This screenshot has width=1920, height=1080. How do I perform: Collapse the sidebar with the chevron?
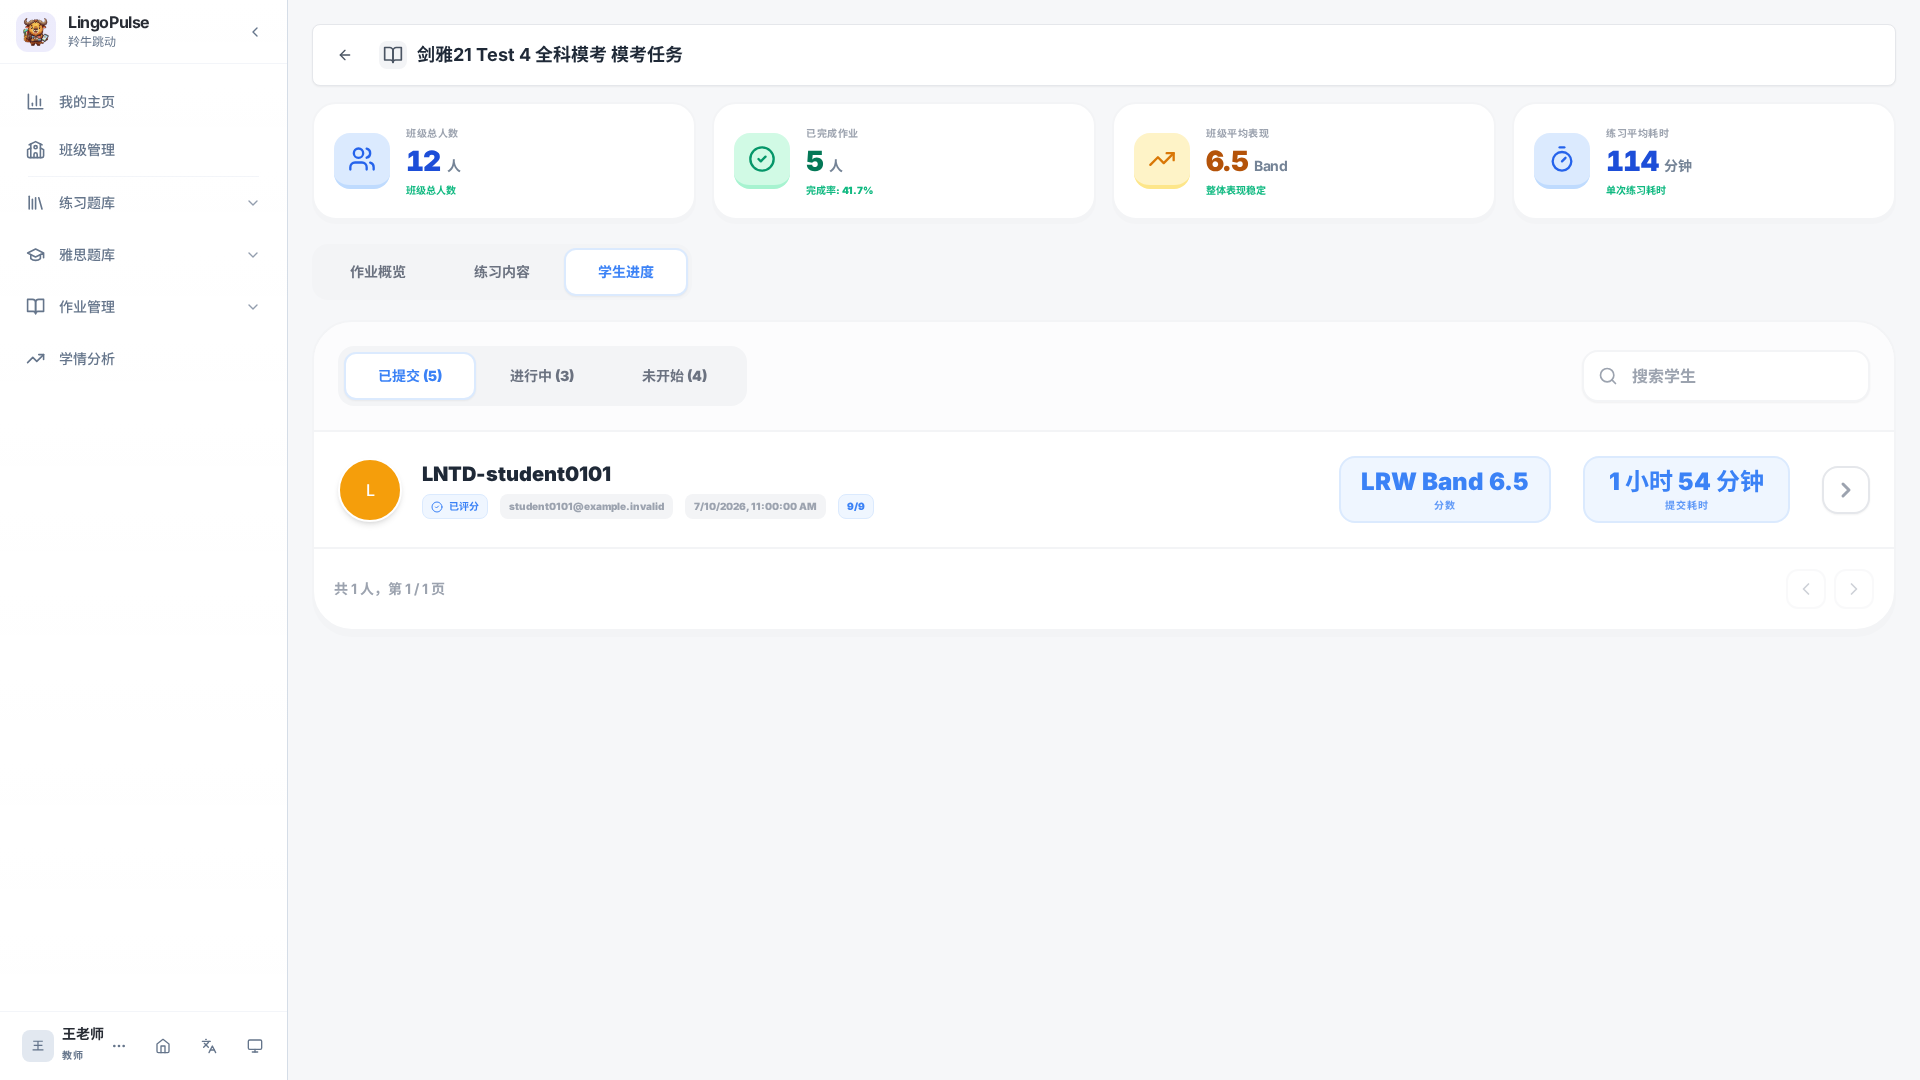pyautogui.click(x=255, y=32)
